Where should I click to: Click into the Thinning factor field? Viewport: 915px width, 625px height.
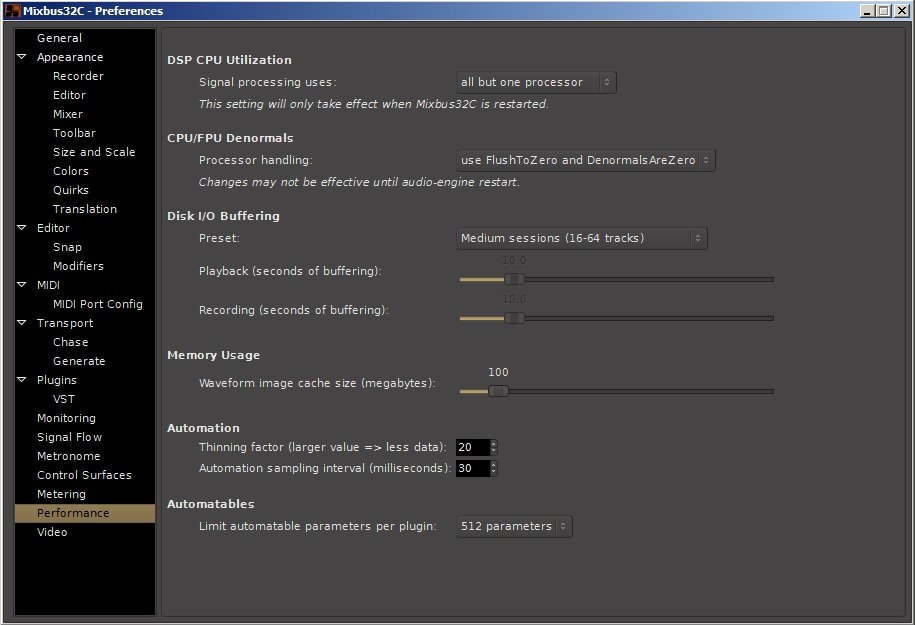tap(472, 447)
